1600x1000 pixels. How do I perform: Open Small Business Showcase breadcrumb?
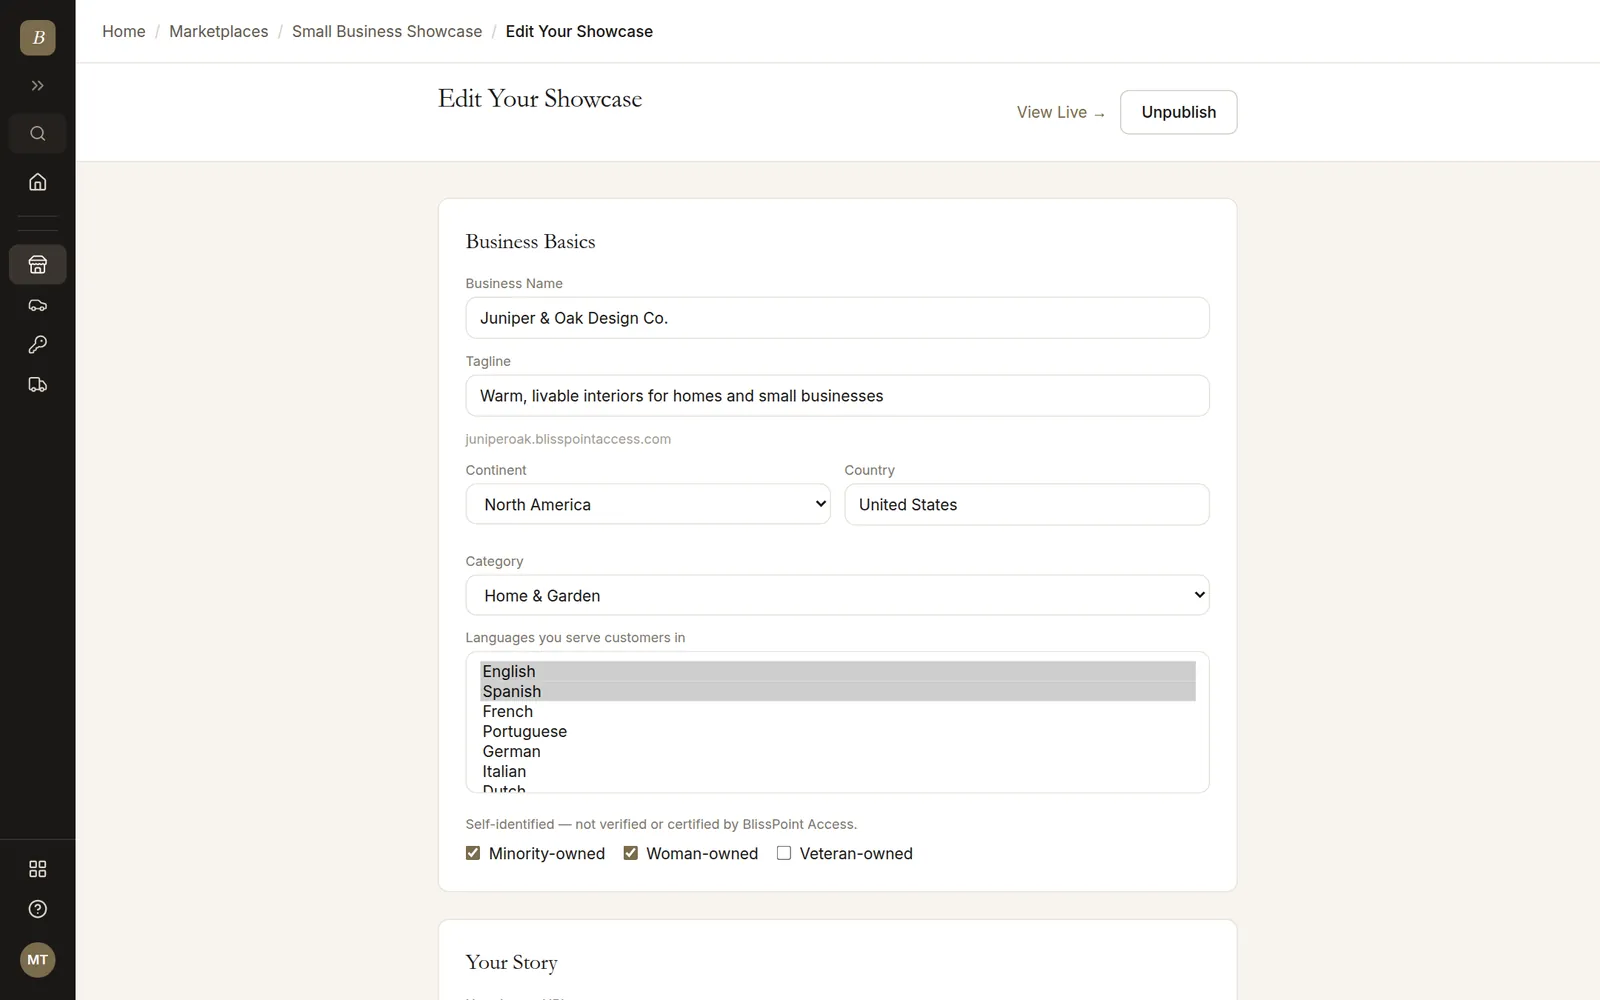point(387,31)
